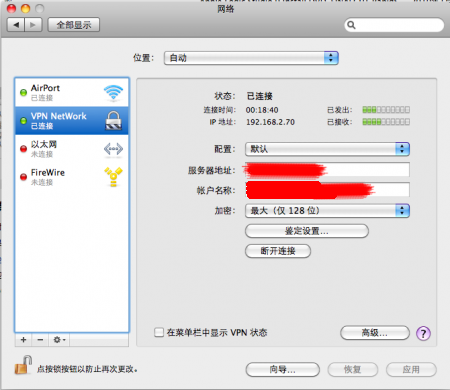Open the 配置 configuration dropdown showing 默认

click(x=327, y=149)
